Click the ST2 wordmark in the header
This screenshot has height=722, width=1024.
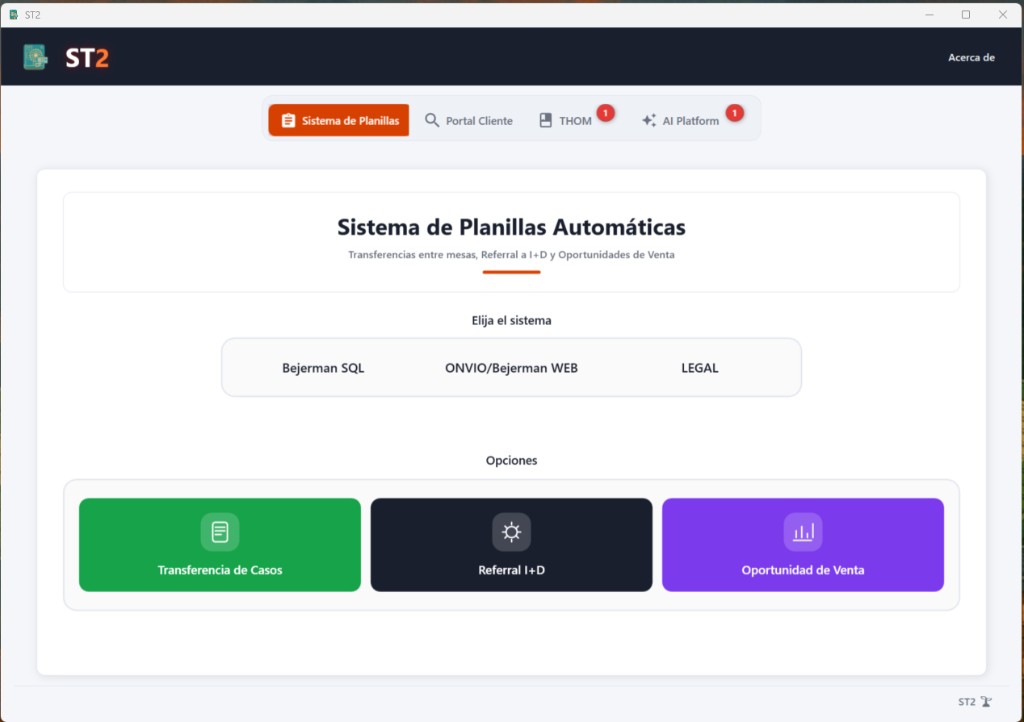(87, 58)
